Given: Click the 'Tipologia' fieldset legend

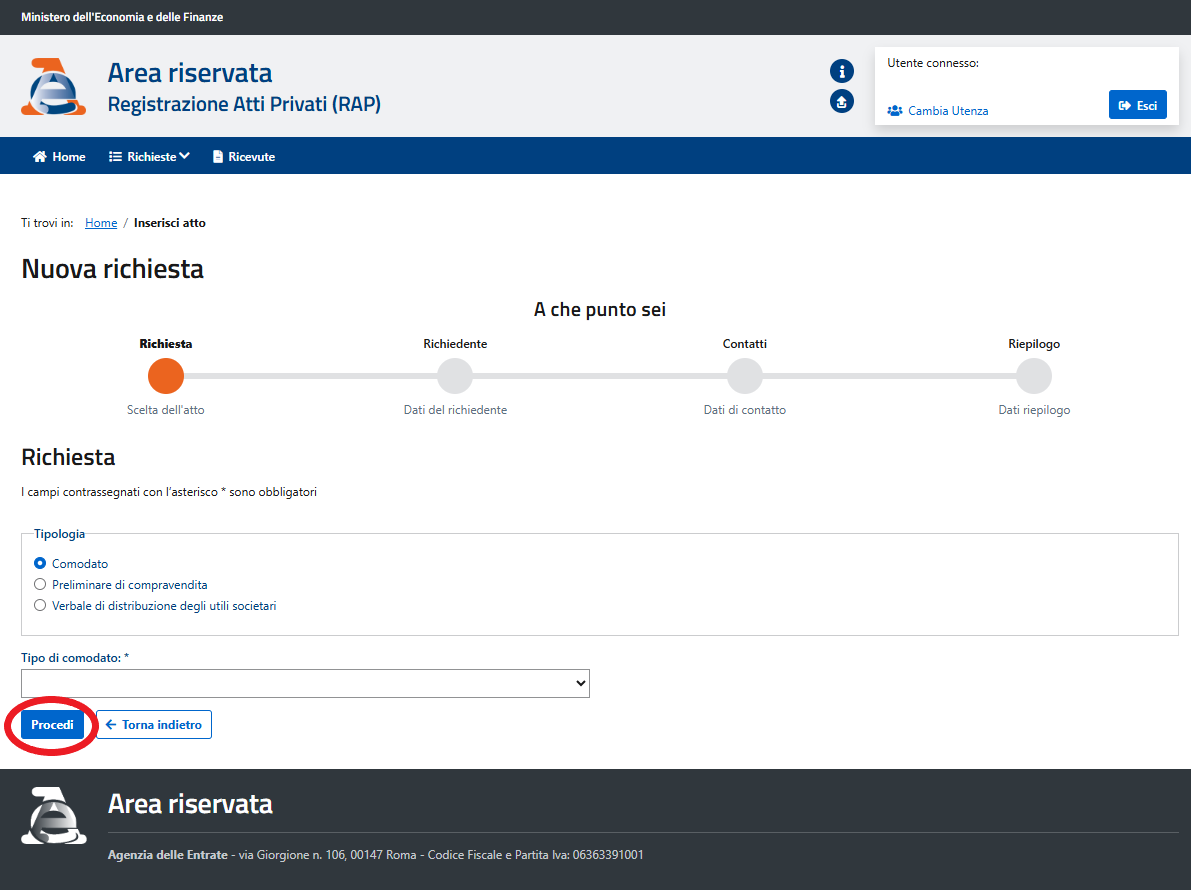Looking at the screenshot, I should click(59, 534).
